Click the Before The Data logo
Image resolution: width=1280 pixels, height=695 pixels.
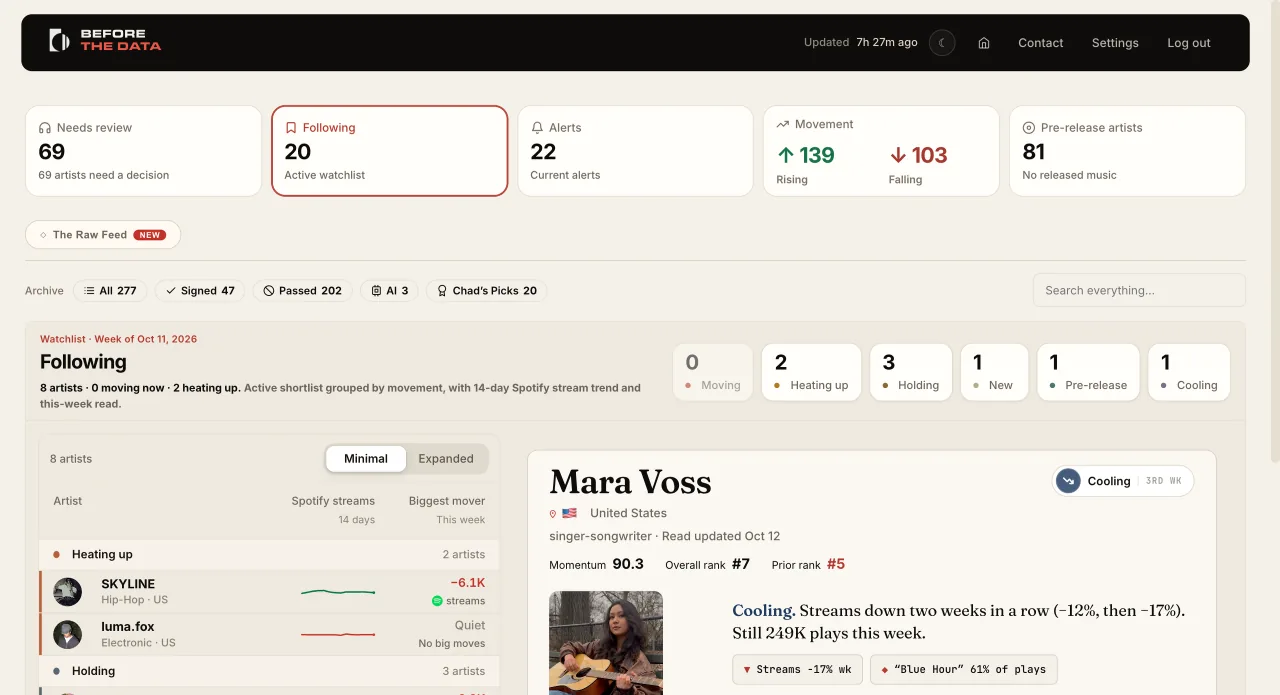pos(105,40)
